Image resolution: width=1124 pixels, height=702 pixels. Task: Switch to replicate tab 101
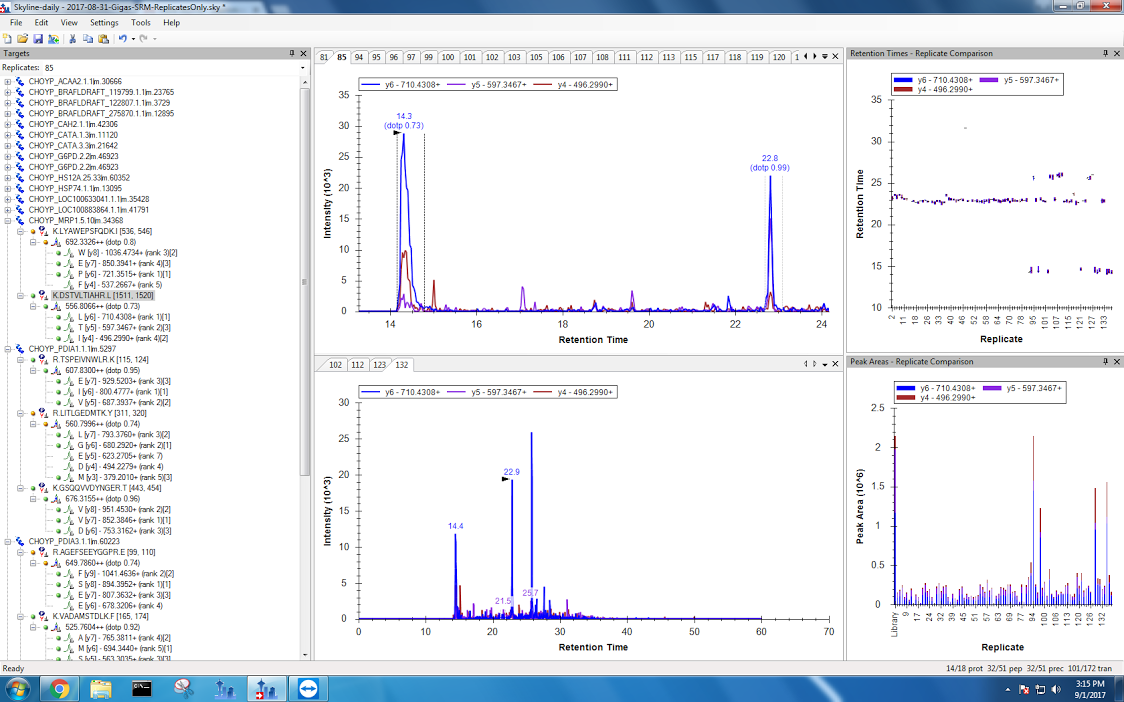[x=470, y=57]
